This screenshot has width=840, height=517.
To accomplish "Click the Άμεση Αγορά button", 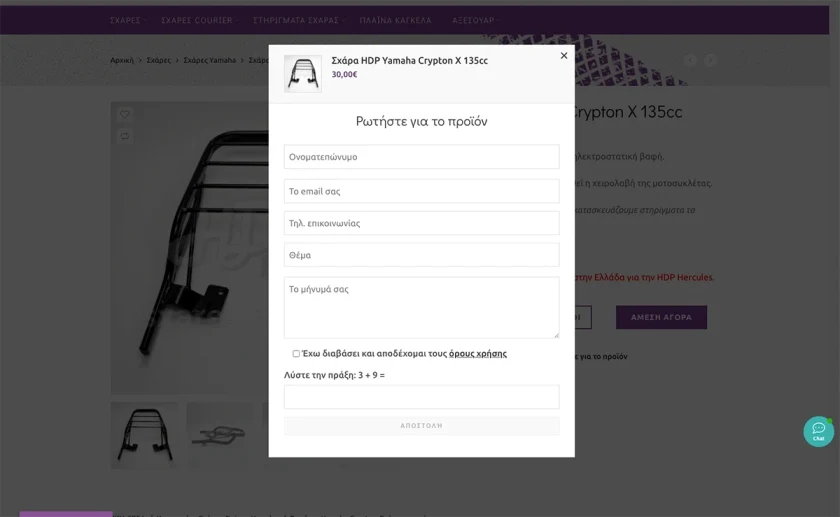I will (661, 317).
